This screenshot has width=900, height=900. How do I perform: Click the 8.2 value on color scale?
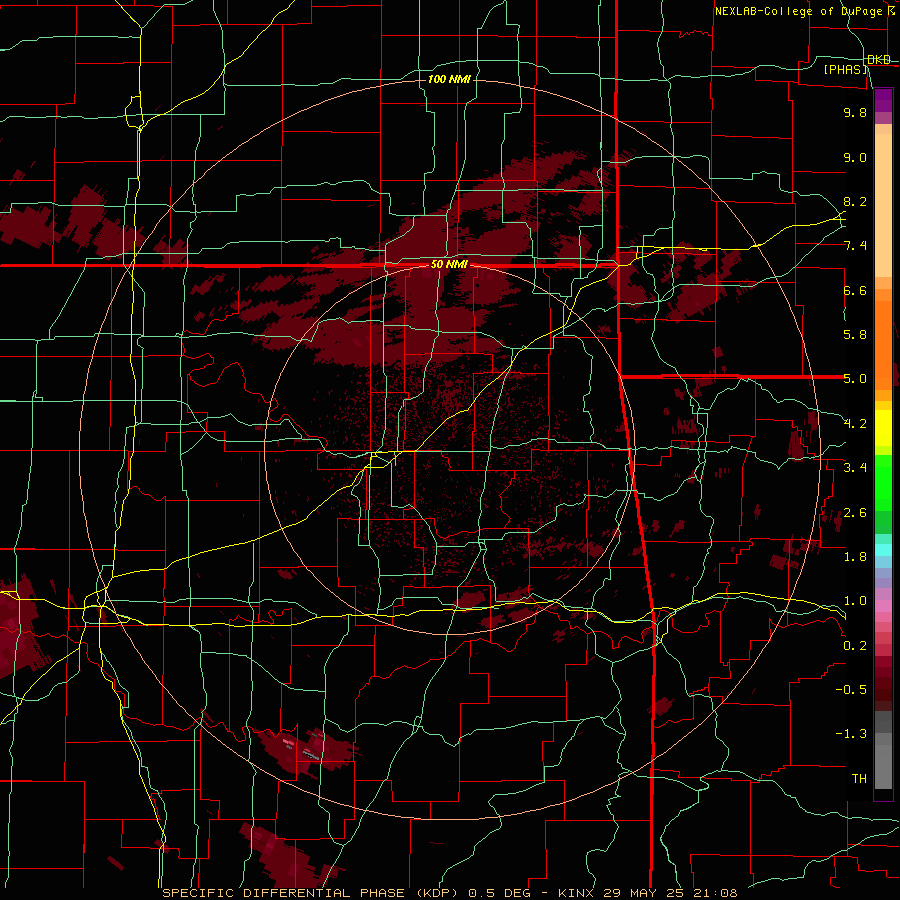click(855, 201)
